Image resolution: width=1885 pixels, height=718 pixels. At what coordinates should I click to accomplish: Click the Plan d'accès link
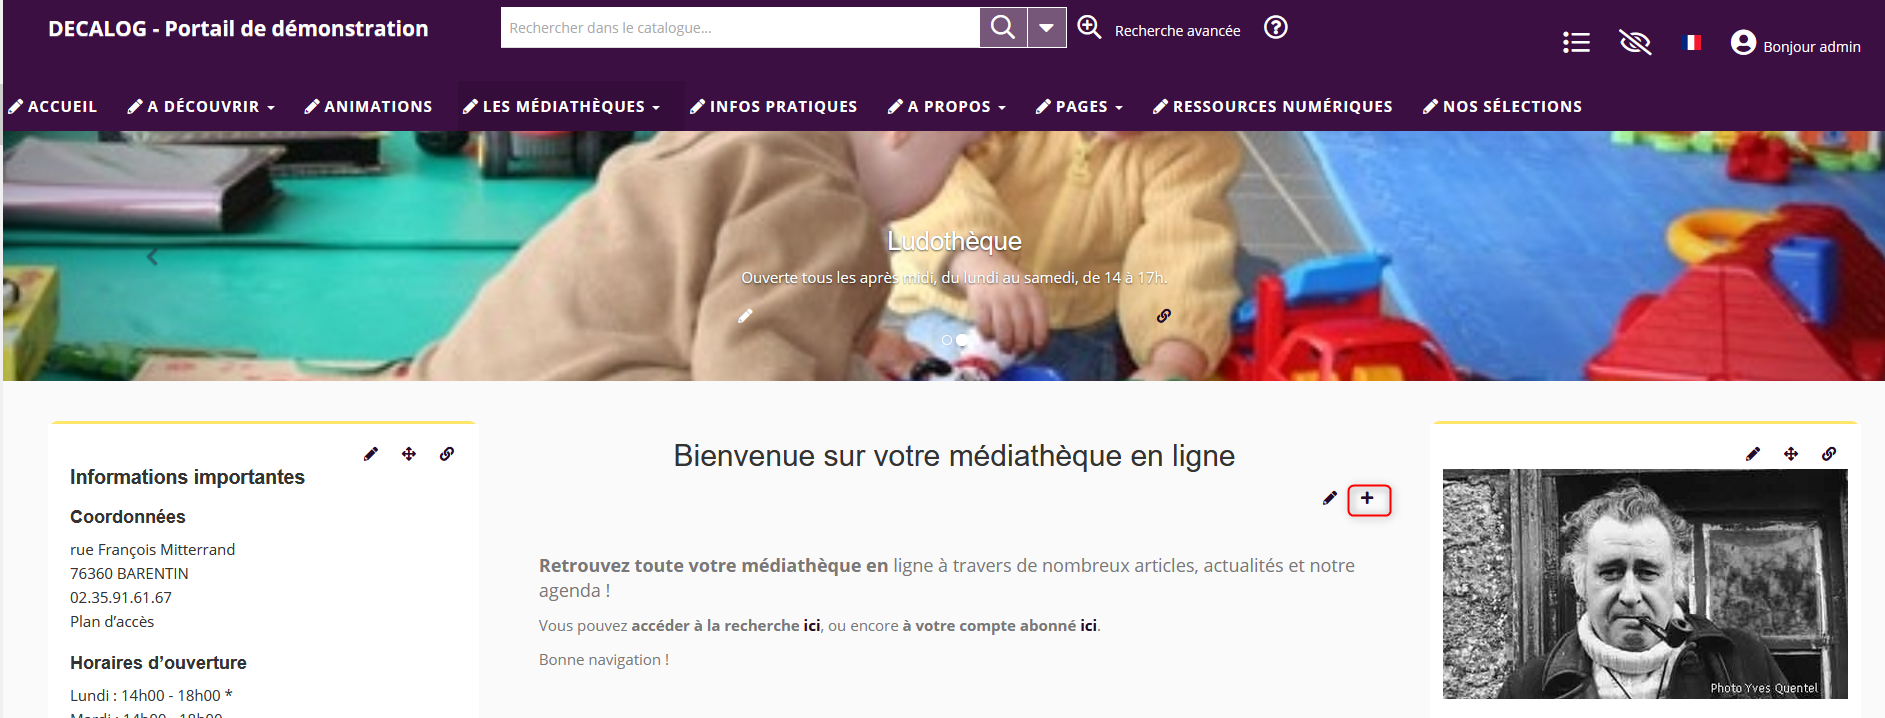[x=112, y=621]
